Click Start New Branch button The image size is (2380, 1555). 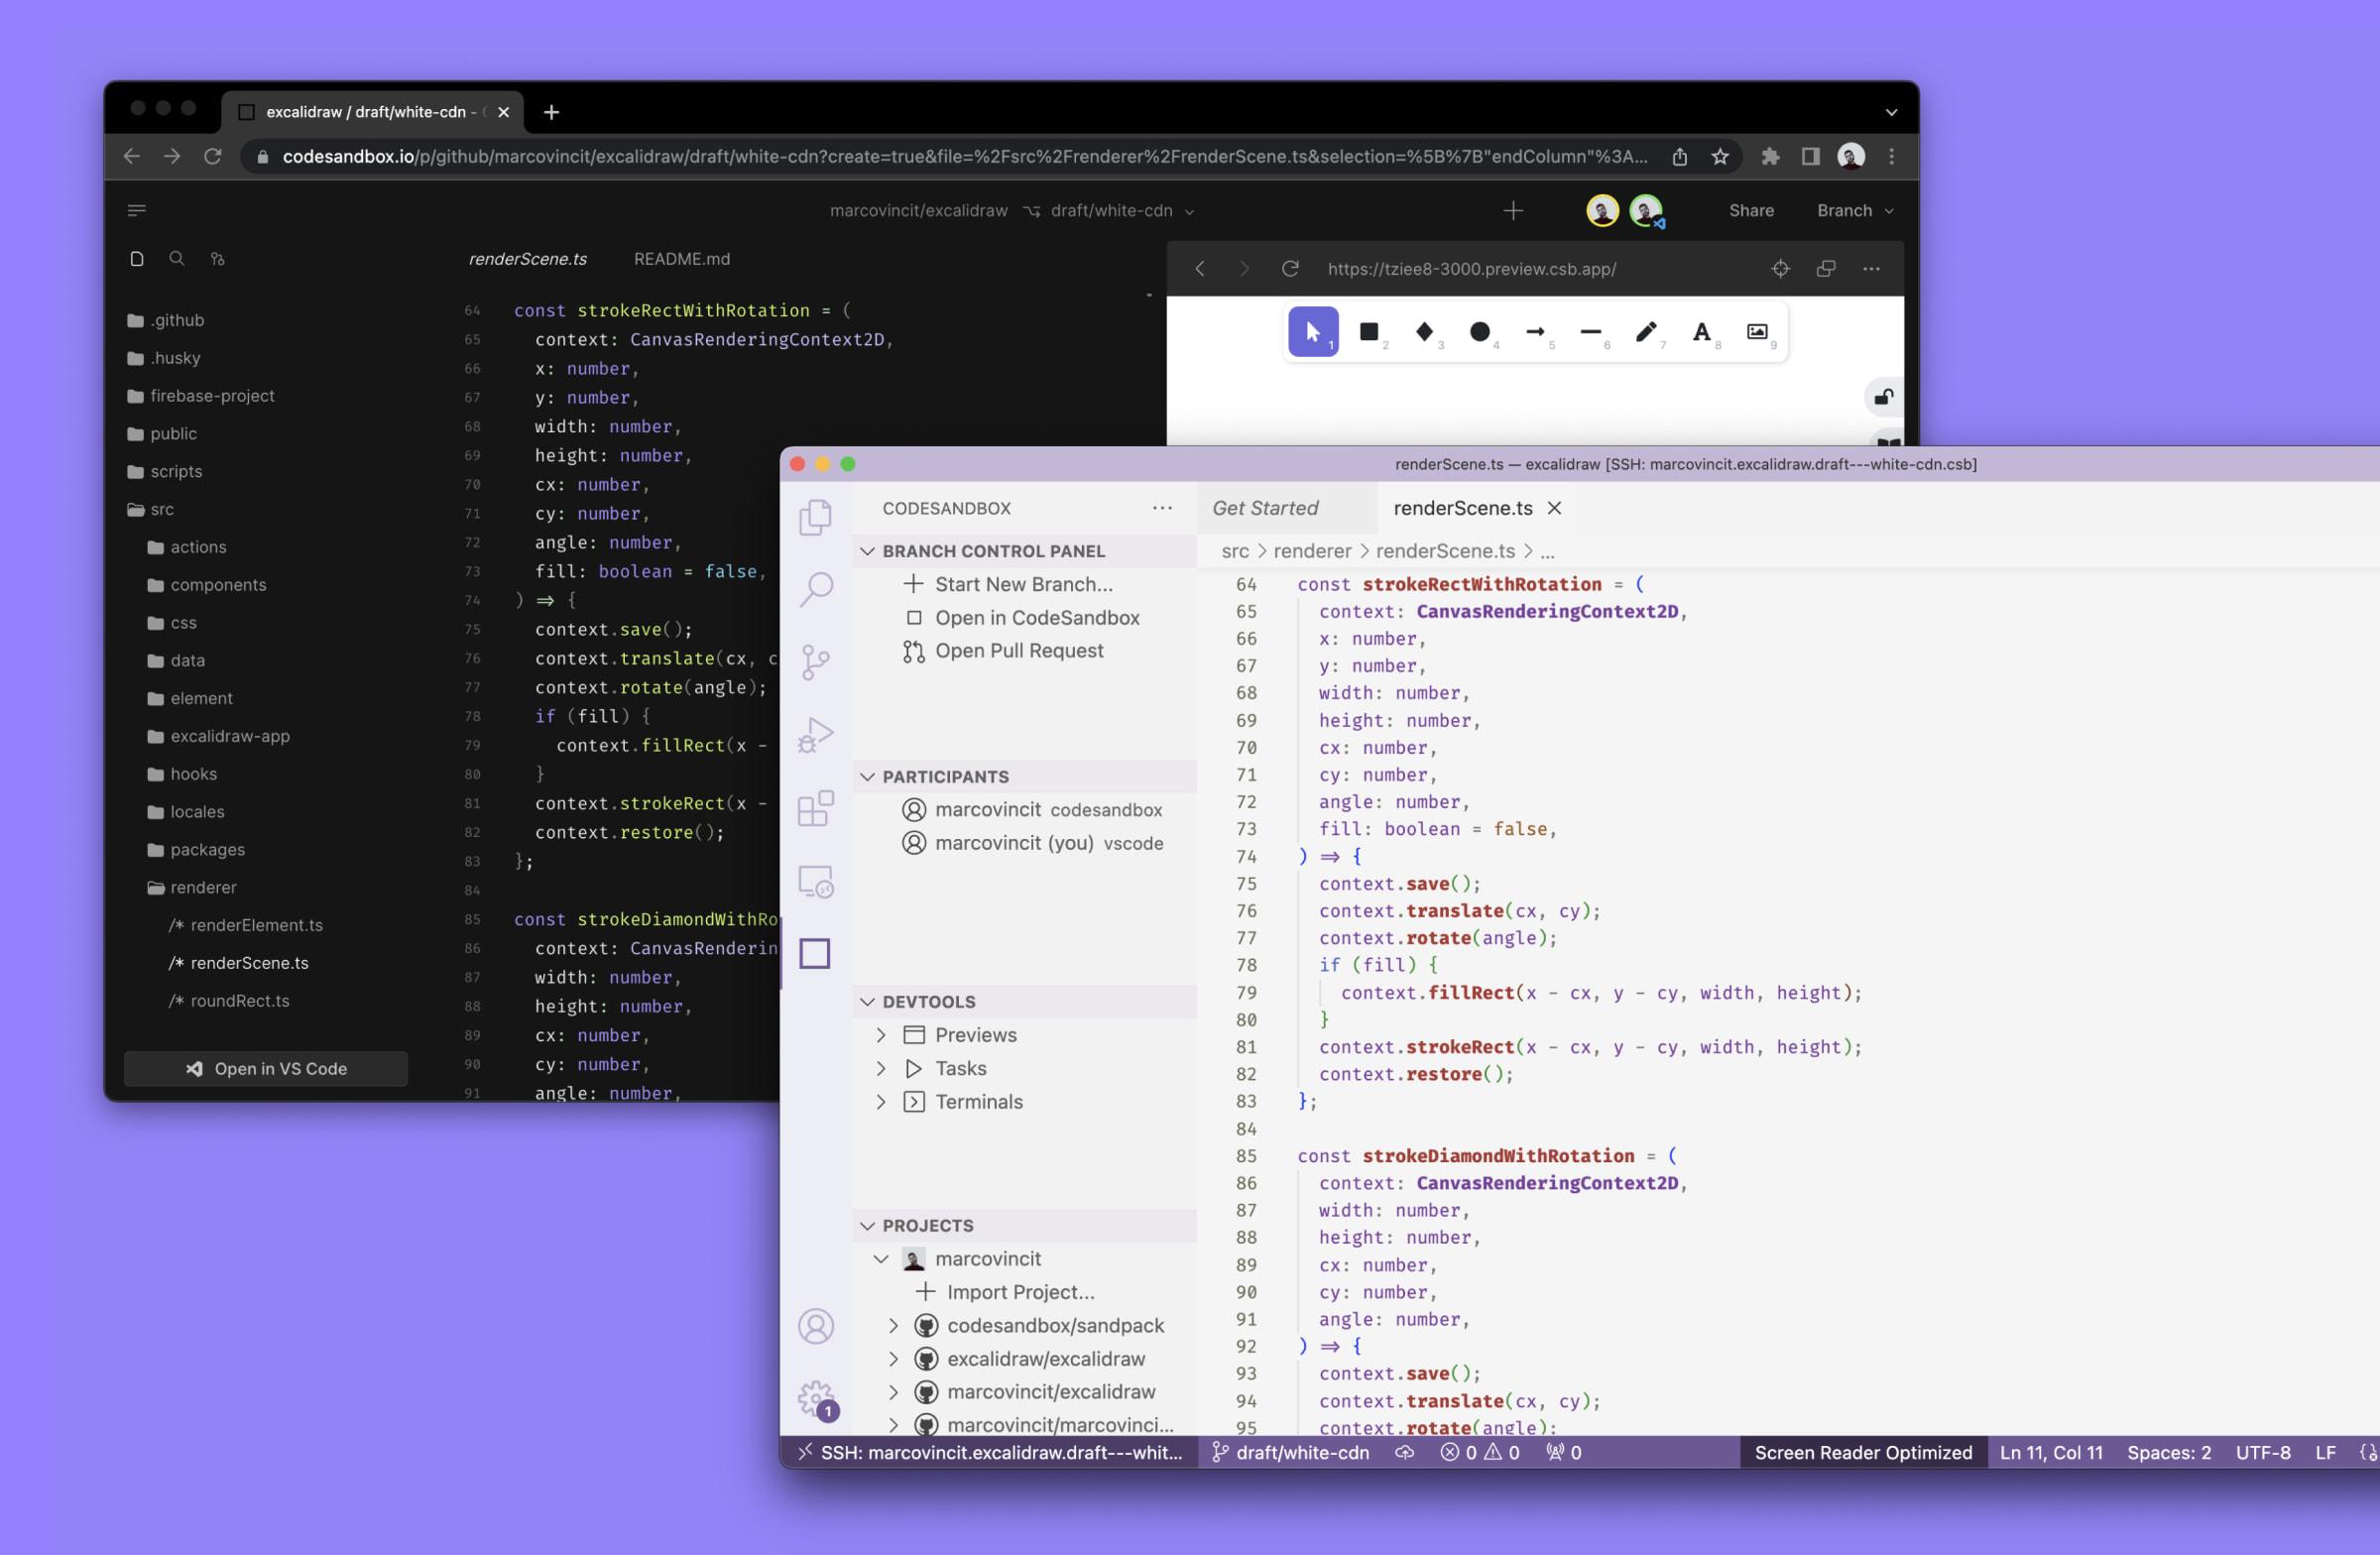[1023, 583]
